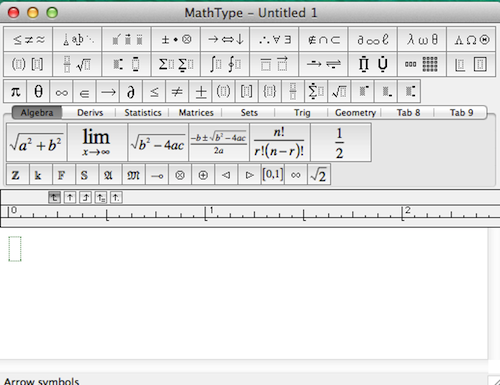
Task: Insert the partial derivative symbol in small bar
Action: point(131,91)
